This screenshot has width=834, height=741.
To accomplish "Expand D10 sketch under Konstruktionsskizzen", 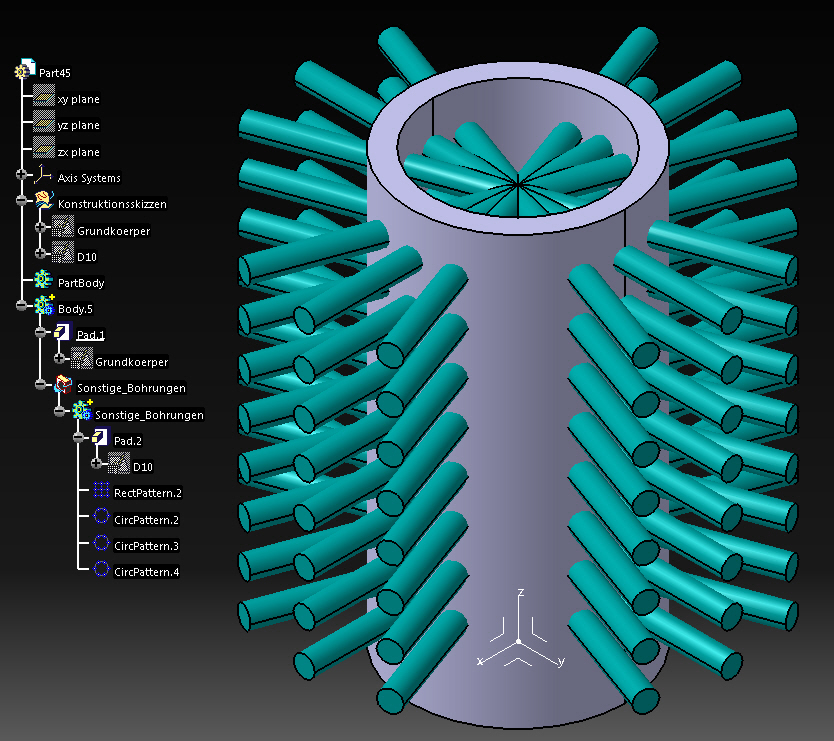I will point(40,253).
